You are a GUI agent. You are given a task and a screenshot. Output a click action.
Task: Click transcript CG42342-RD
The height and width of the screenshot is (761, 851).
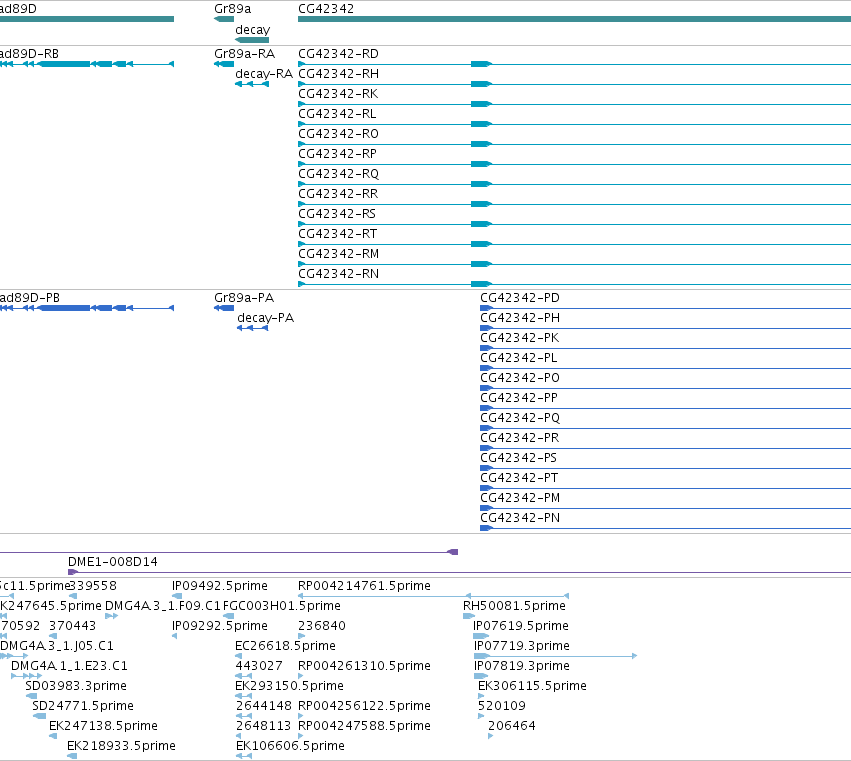point(338,54)
